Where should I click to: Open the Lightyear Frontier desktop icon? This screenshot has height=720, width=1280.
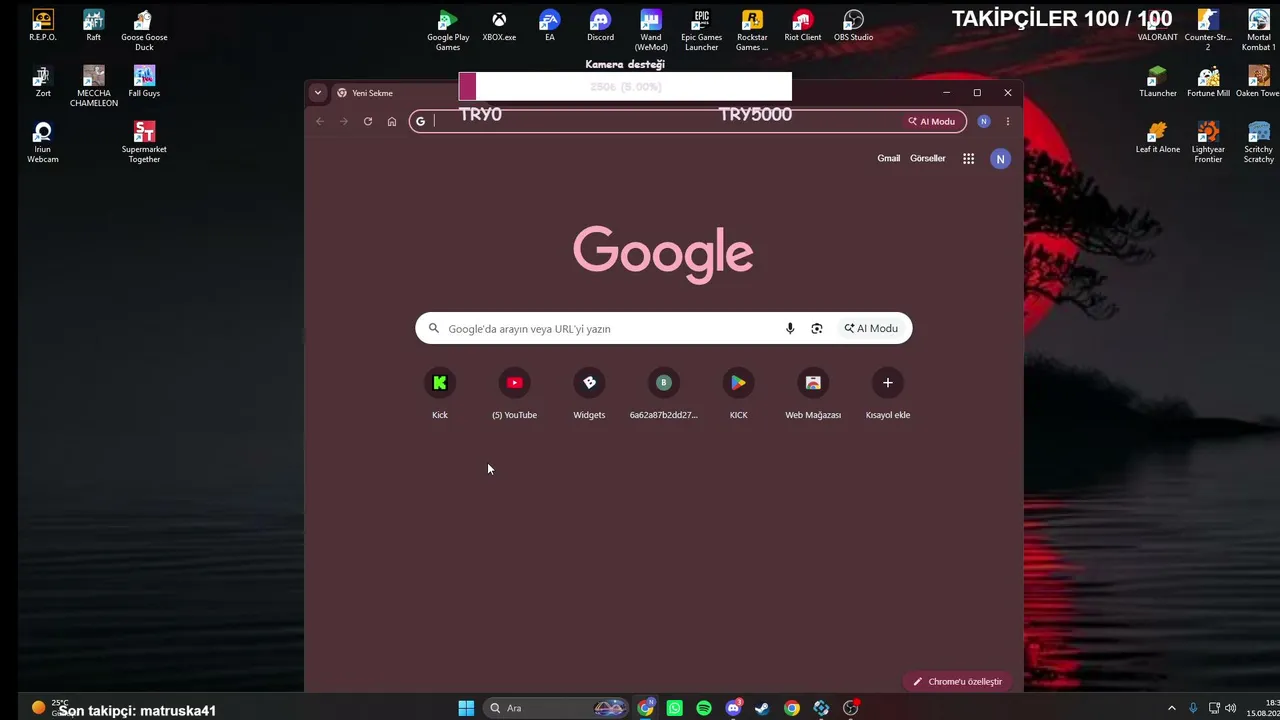click(1208, 143)
